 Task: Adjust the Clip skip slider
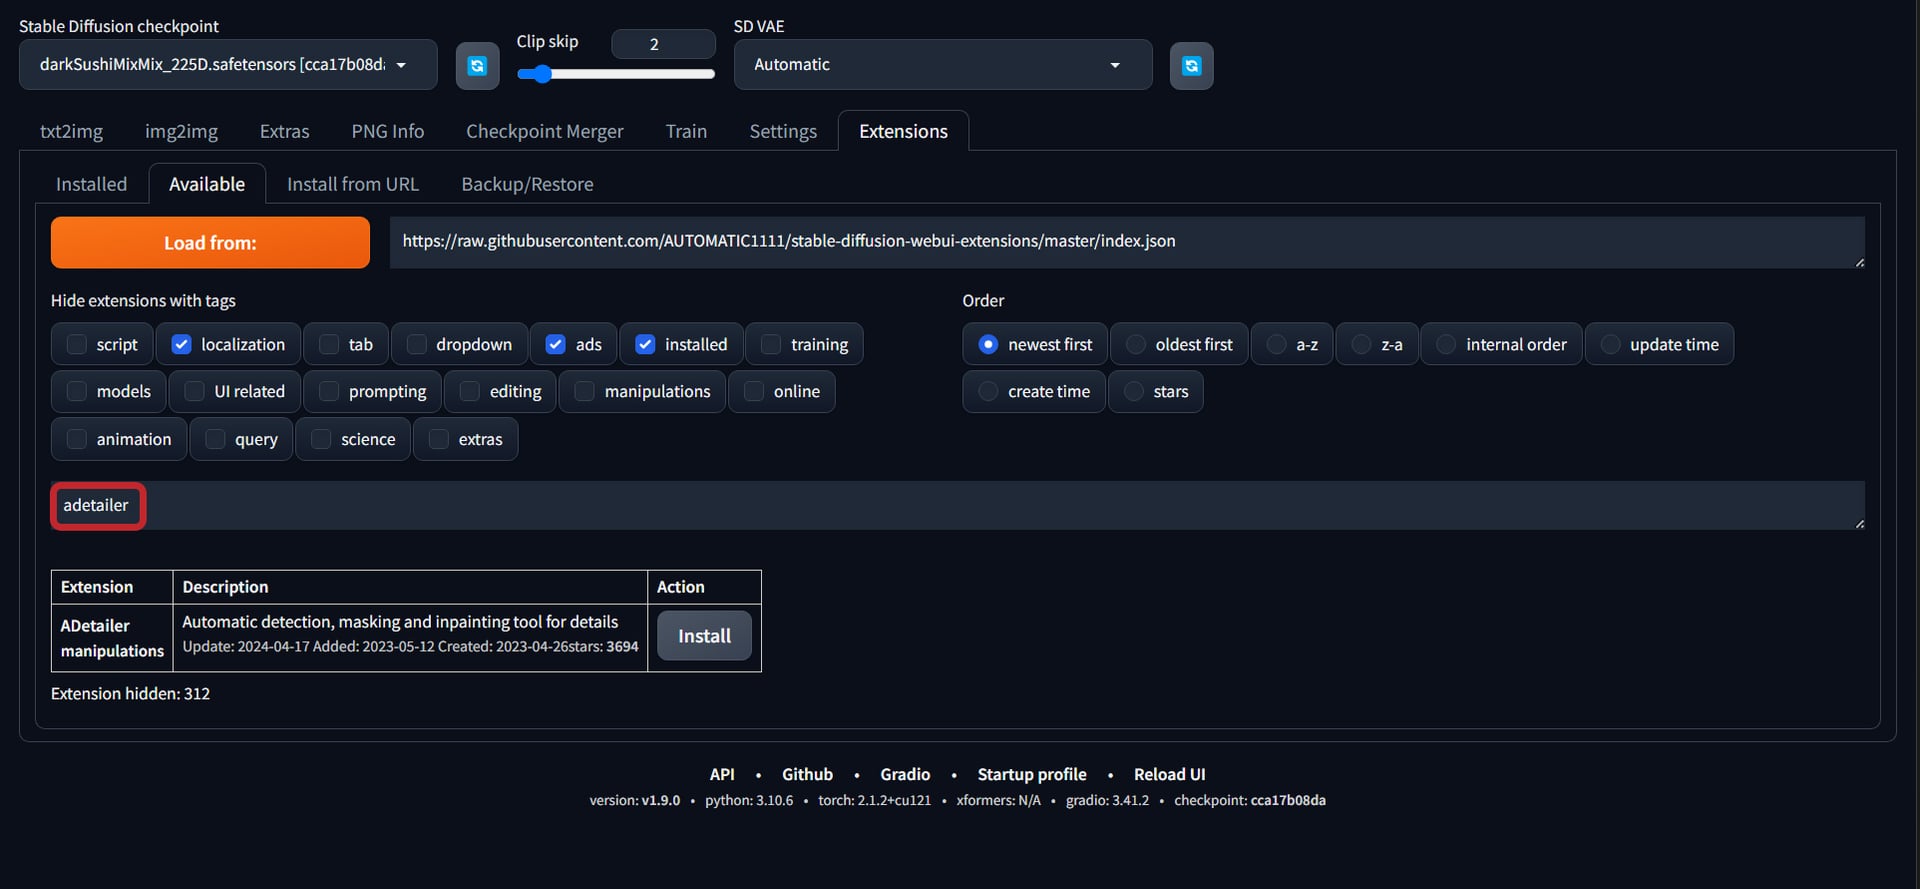(x=615, y=74)
